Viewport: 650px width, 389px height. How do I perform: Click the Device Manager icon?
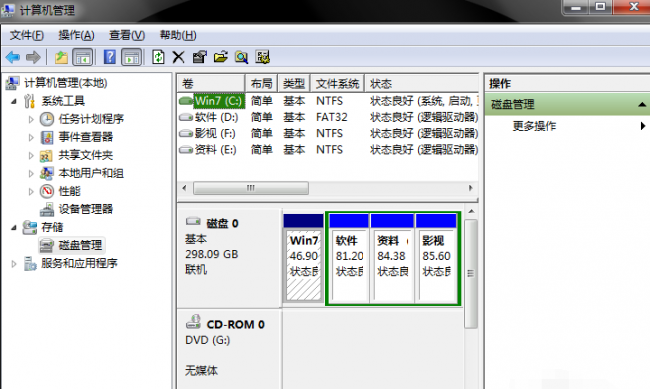47,209
